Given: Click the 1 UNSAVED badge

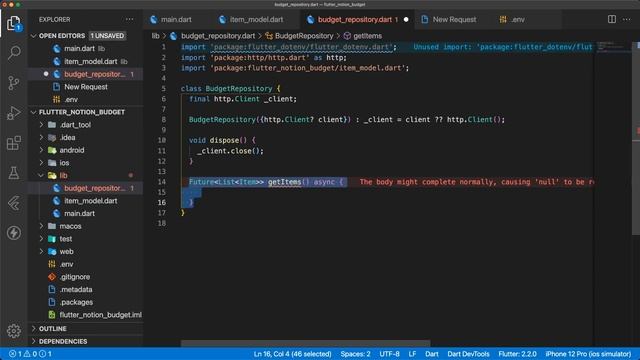Looking at the screenshot, I should click(x=107, y=36).
